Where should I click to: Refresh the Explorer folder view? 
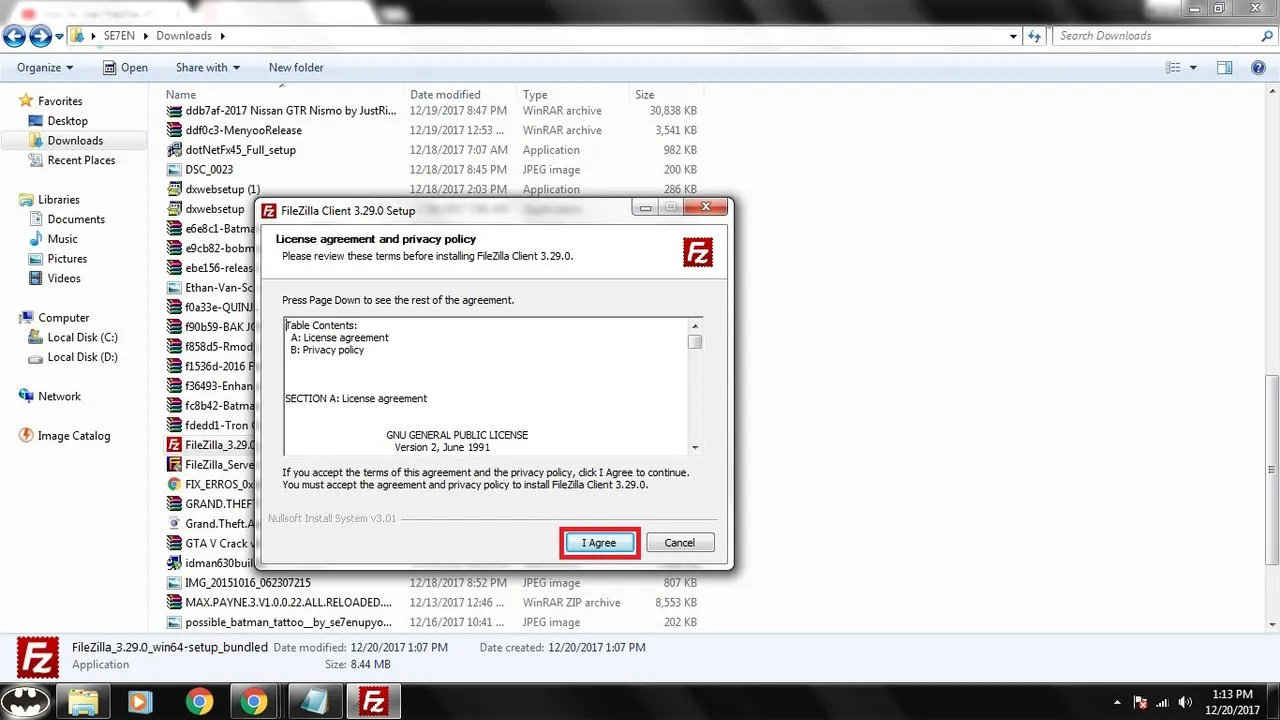(1035, 36)
